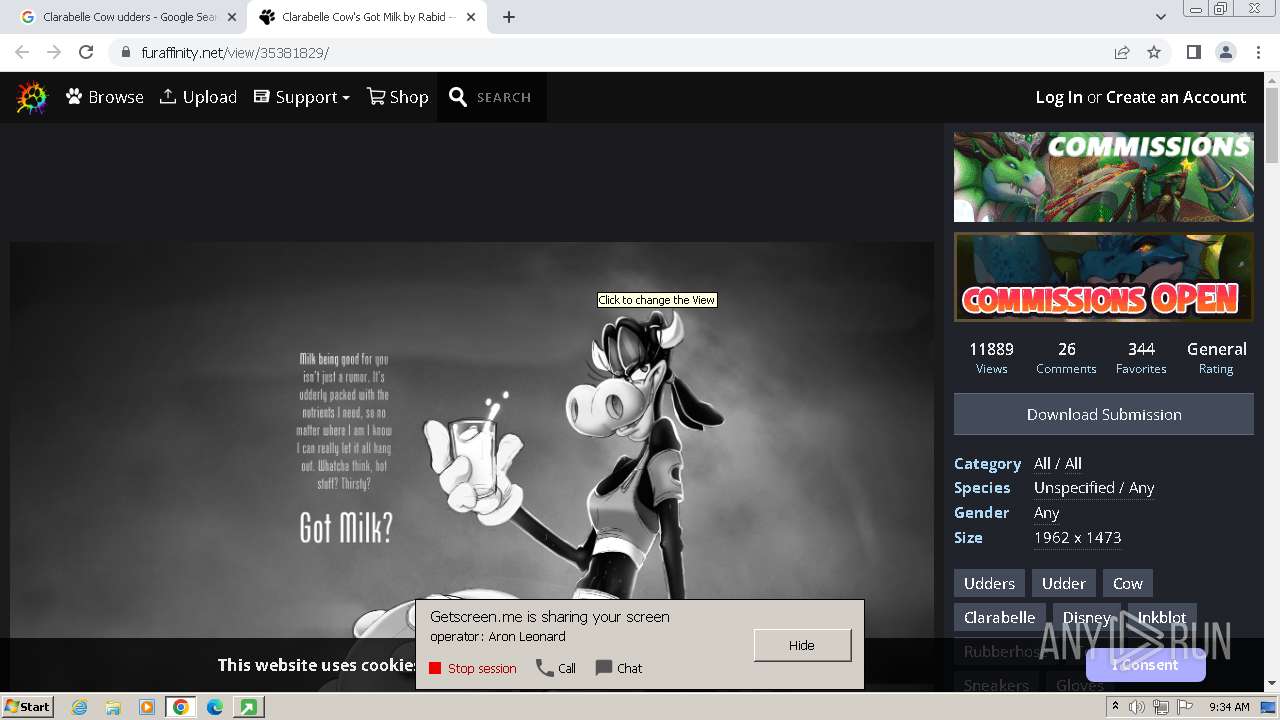
Task: Click the Inkblot tag
Action: click(x=1162, y=617)
